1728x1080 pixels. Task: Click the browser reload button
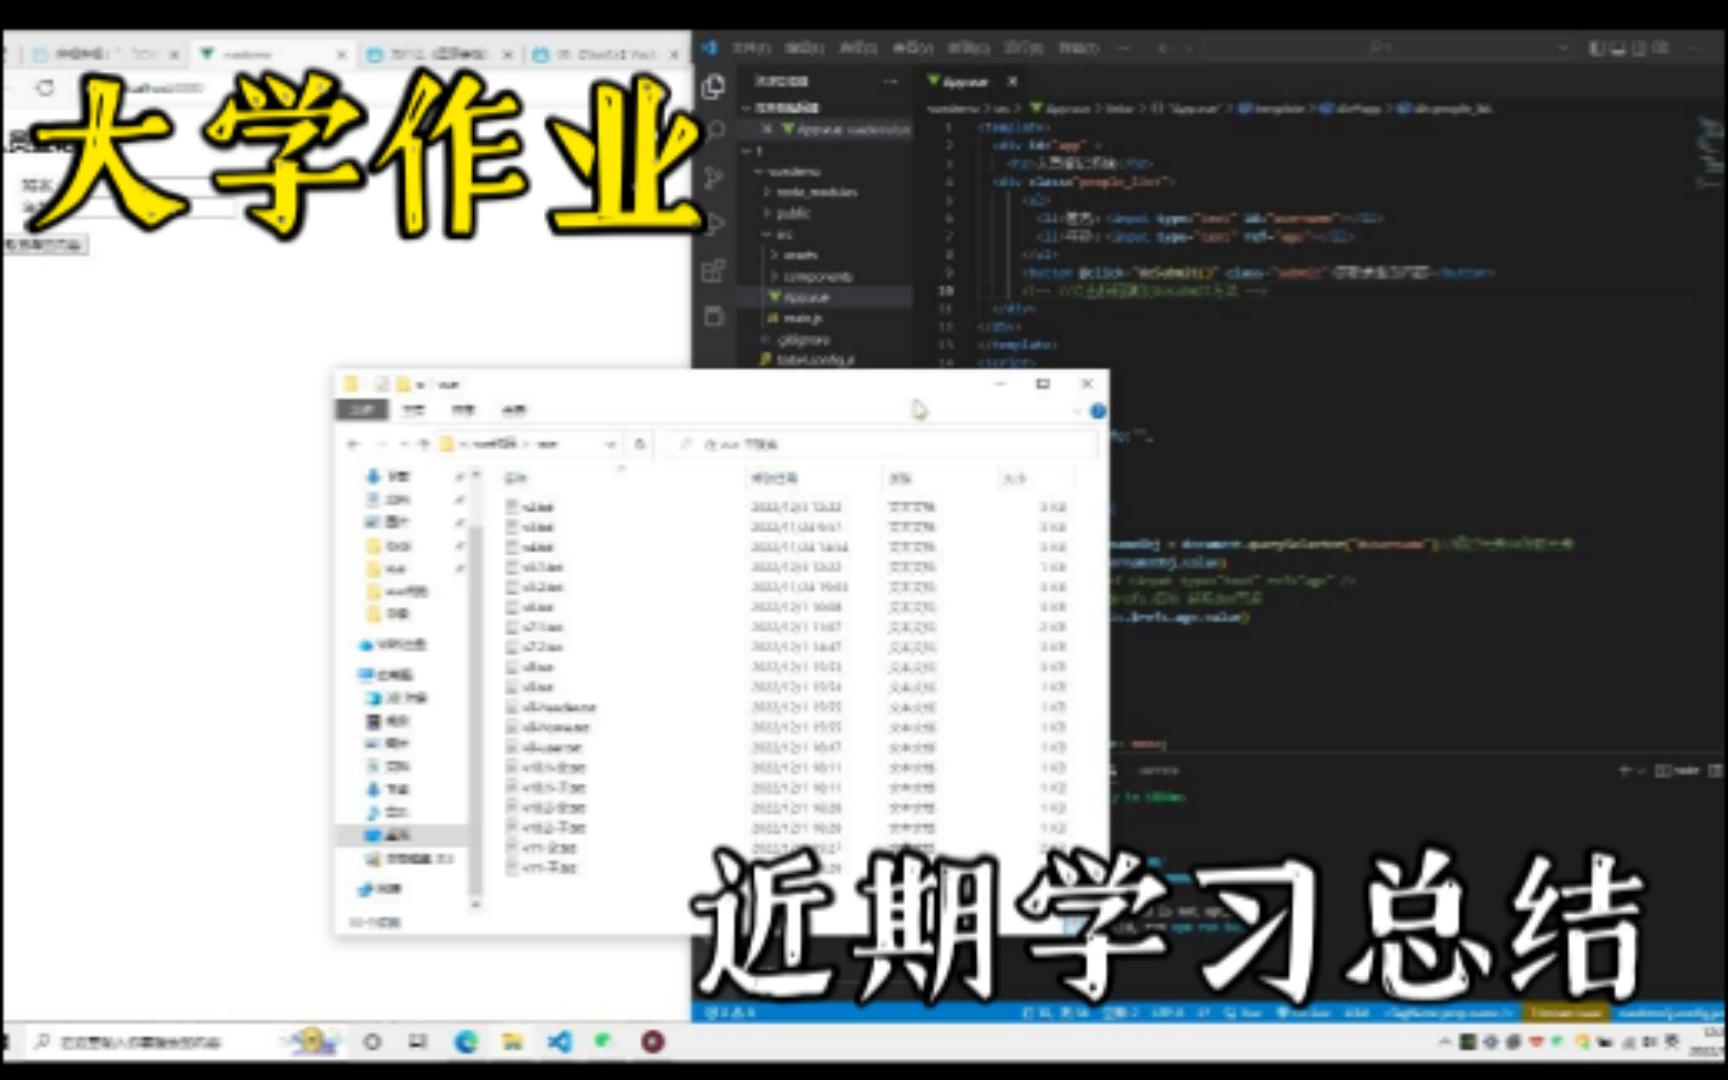coord(45,88)
